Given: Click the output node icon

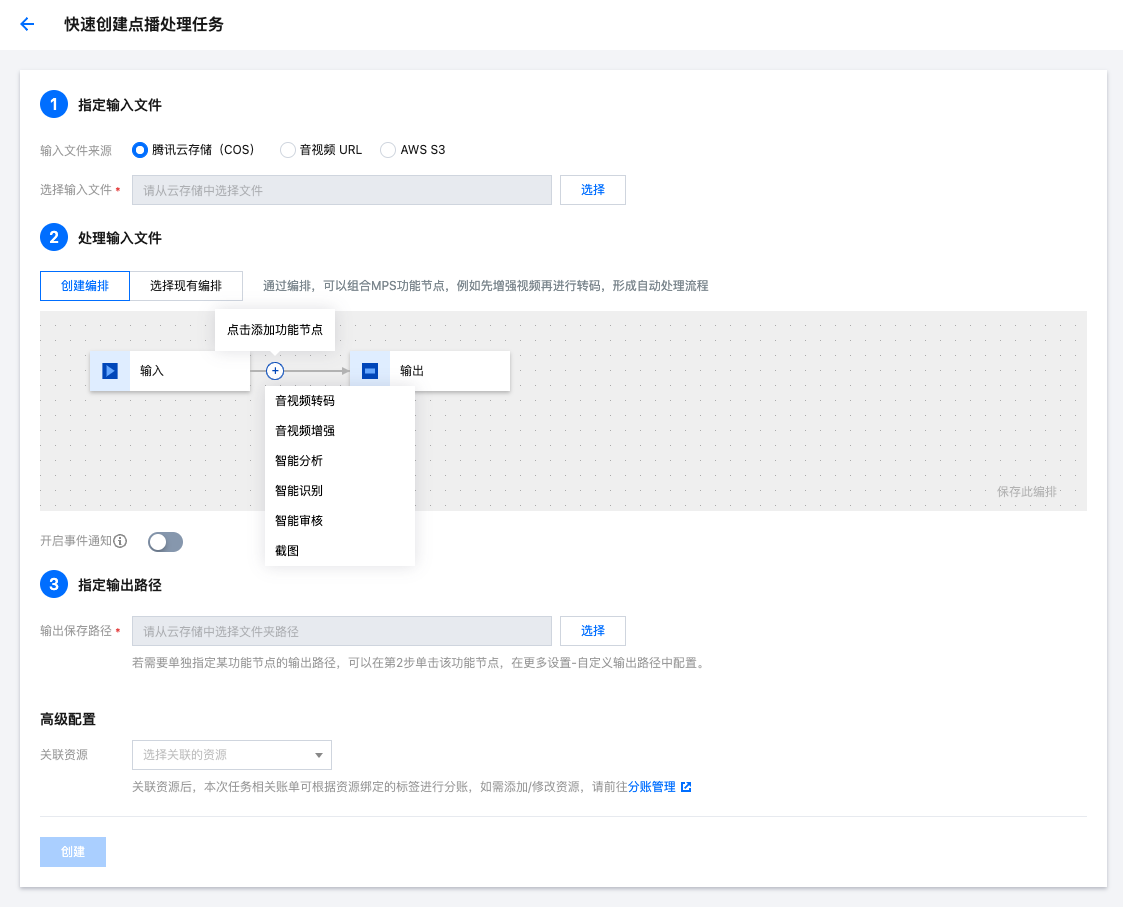Looking at the screenshot, I should pos(370,371).
